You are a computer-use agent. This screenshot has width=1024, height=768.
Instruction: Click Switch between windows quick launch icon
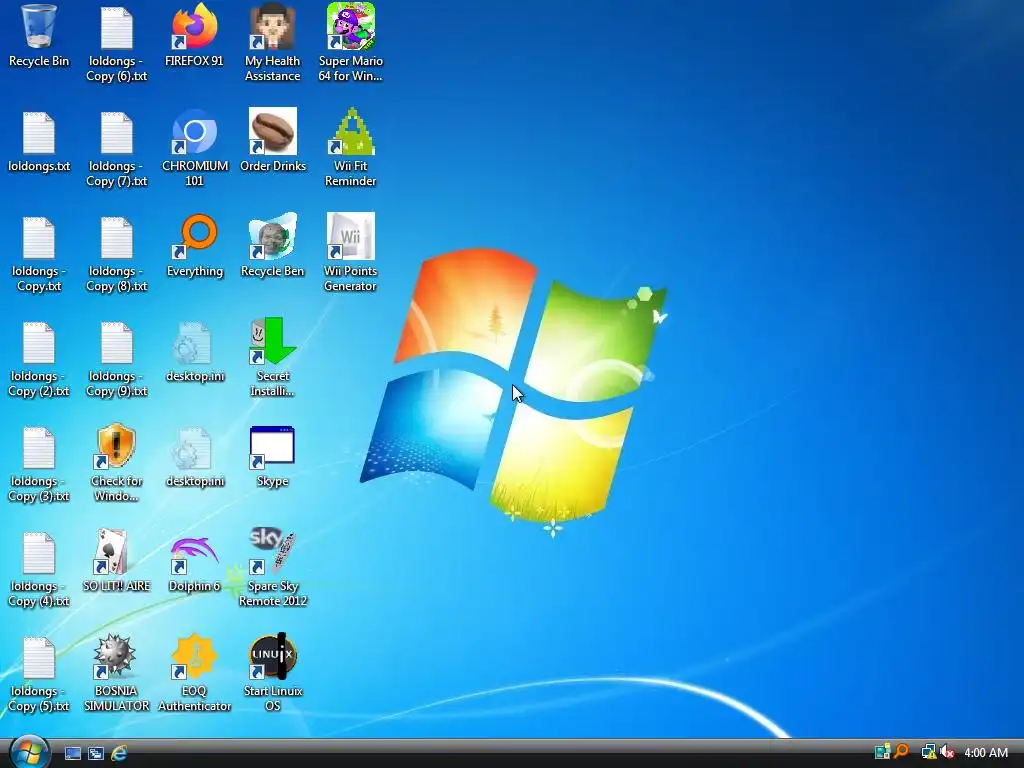[96, 753]
